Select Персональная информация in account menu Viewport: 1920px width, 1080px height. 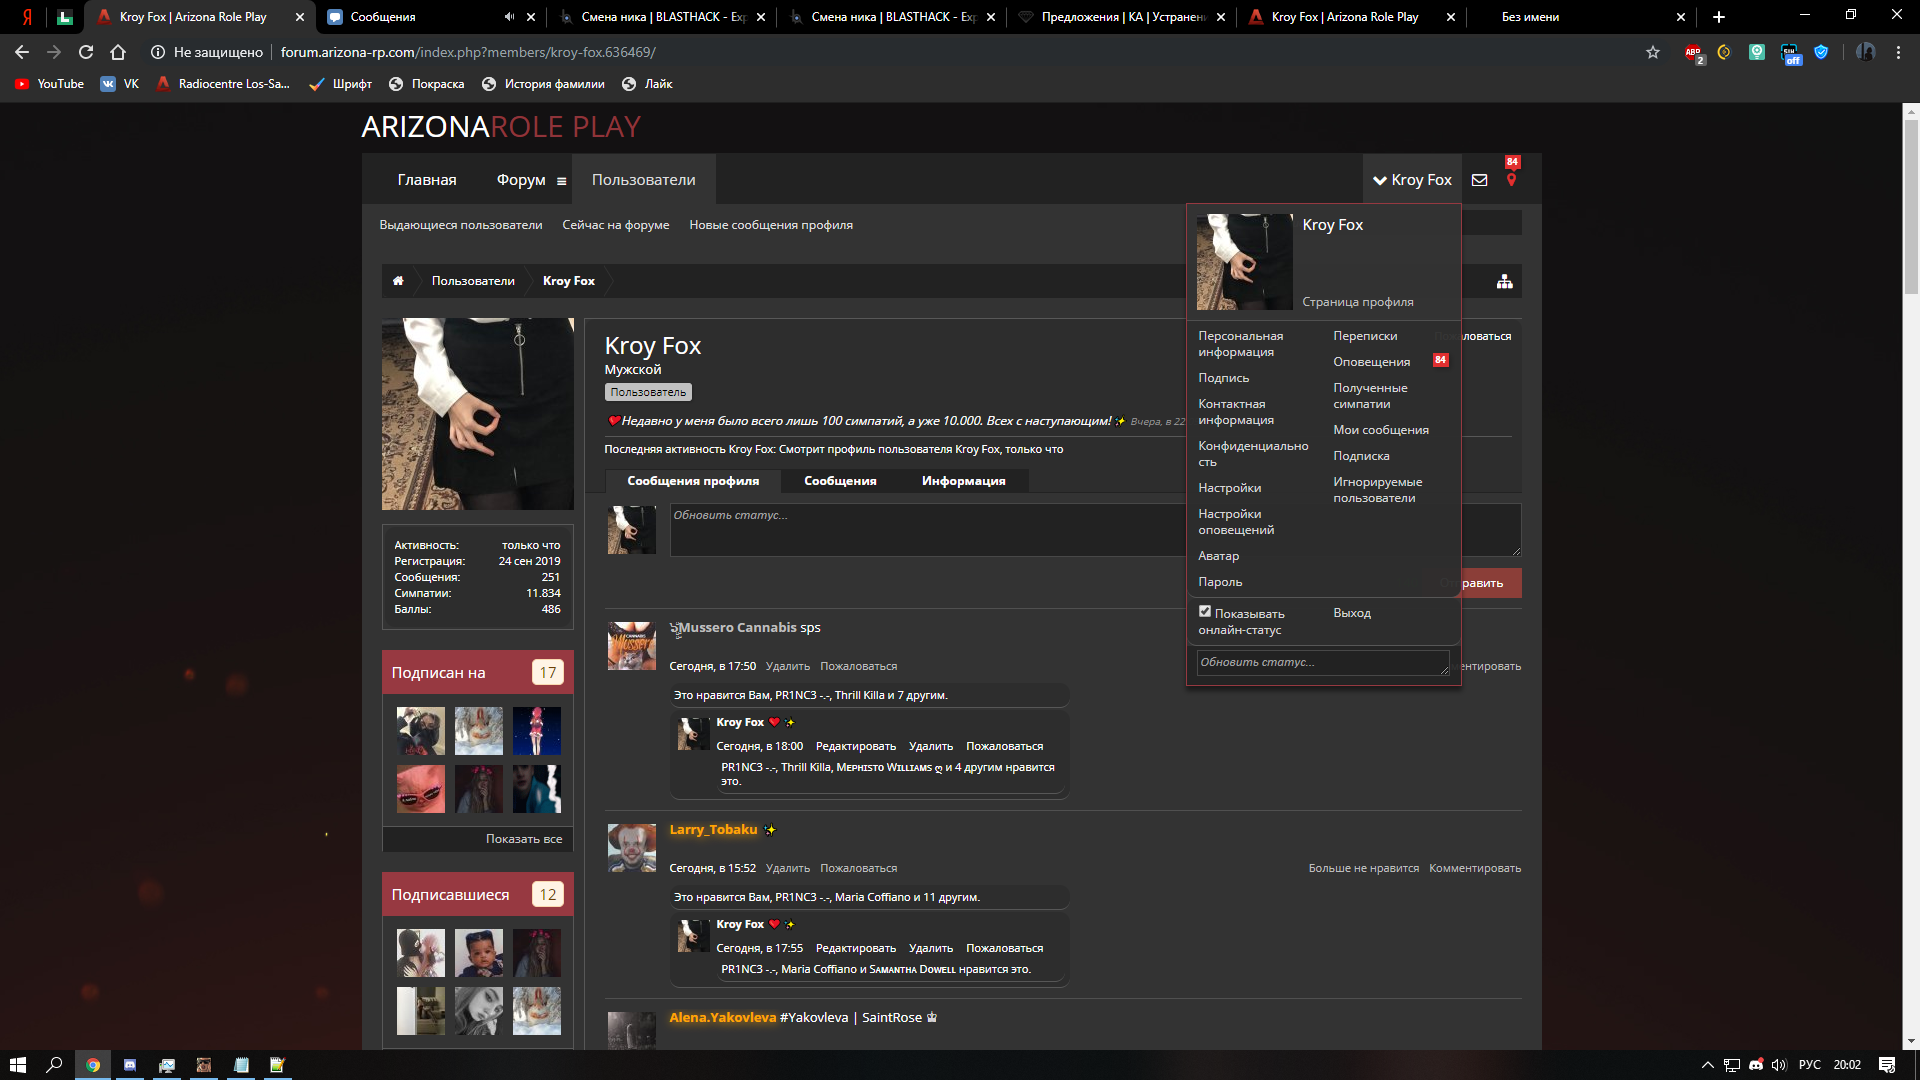tap(1240, 344)
